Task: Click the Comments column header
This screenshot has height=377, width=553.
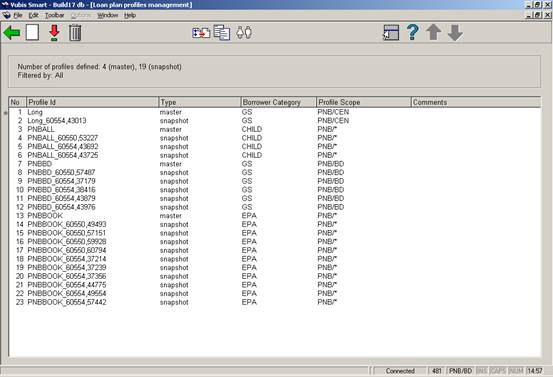Action: tap(476, 102)
